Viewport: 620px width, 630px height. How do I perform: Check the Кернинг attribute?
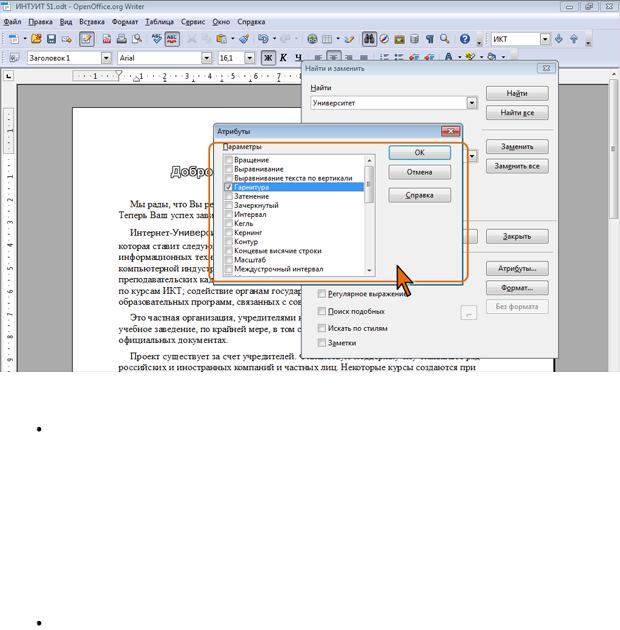pyautogui.click(x=229, y=233)
